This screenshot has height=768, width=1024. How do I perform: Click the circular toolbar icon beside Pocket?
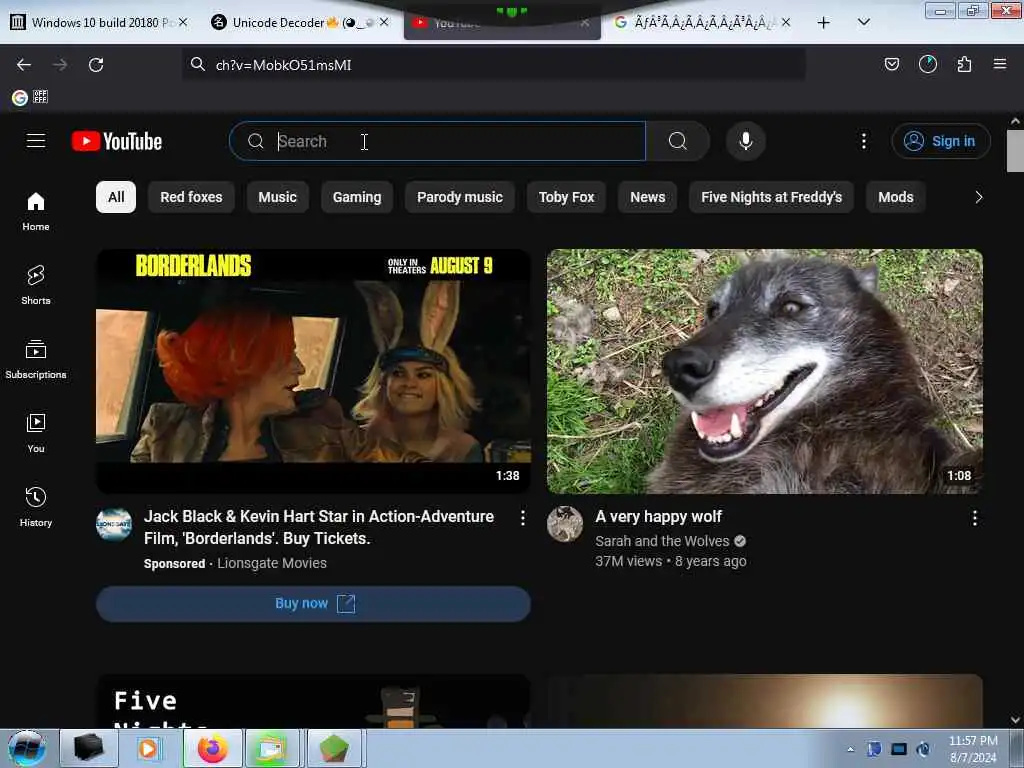point(927,64)
